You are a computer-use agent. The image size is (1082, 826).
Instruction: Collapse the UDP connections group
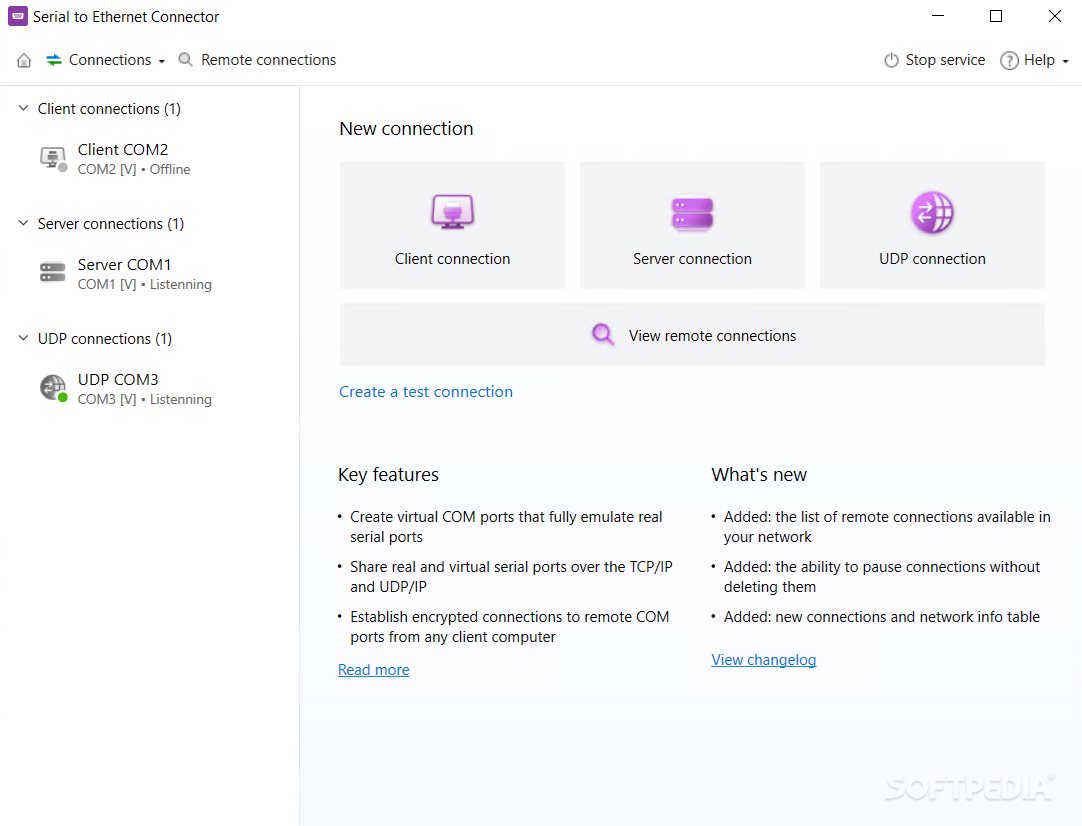click(23, 338)
